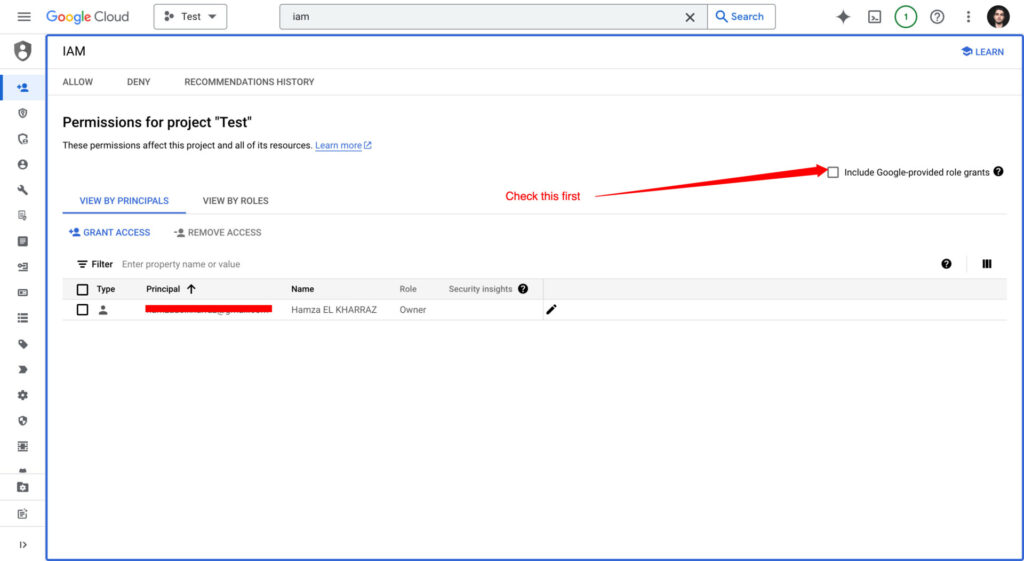
Task: Open notifications badge showing 1
Action: [x=905, y=17]
